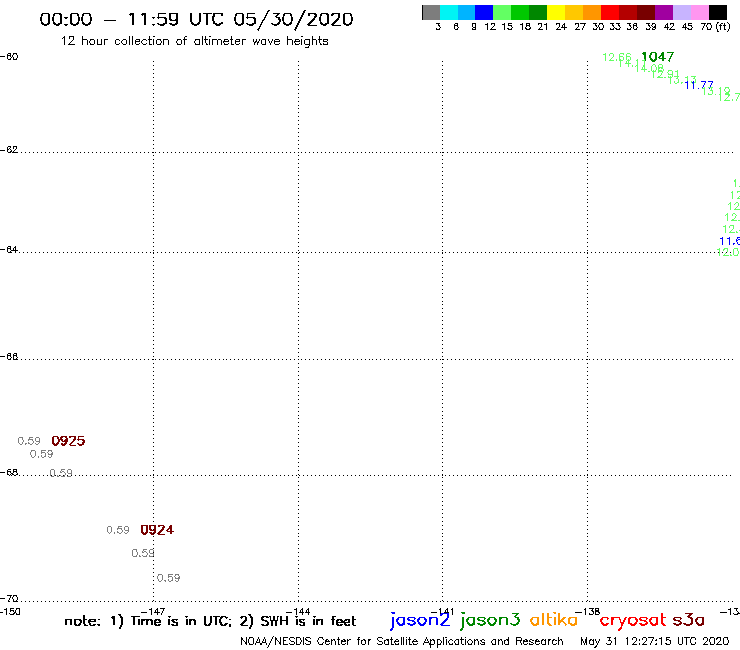Select the bright red legend swatch
This screenshot has width=740, height=650.
[x=610, y=12]
